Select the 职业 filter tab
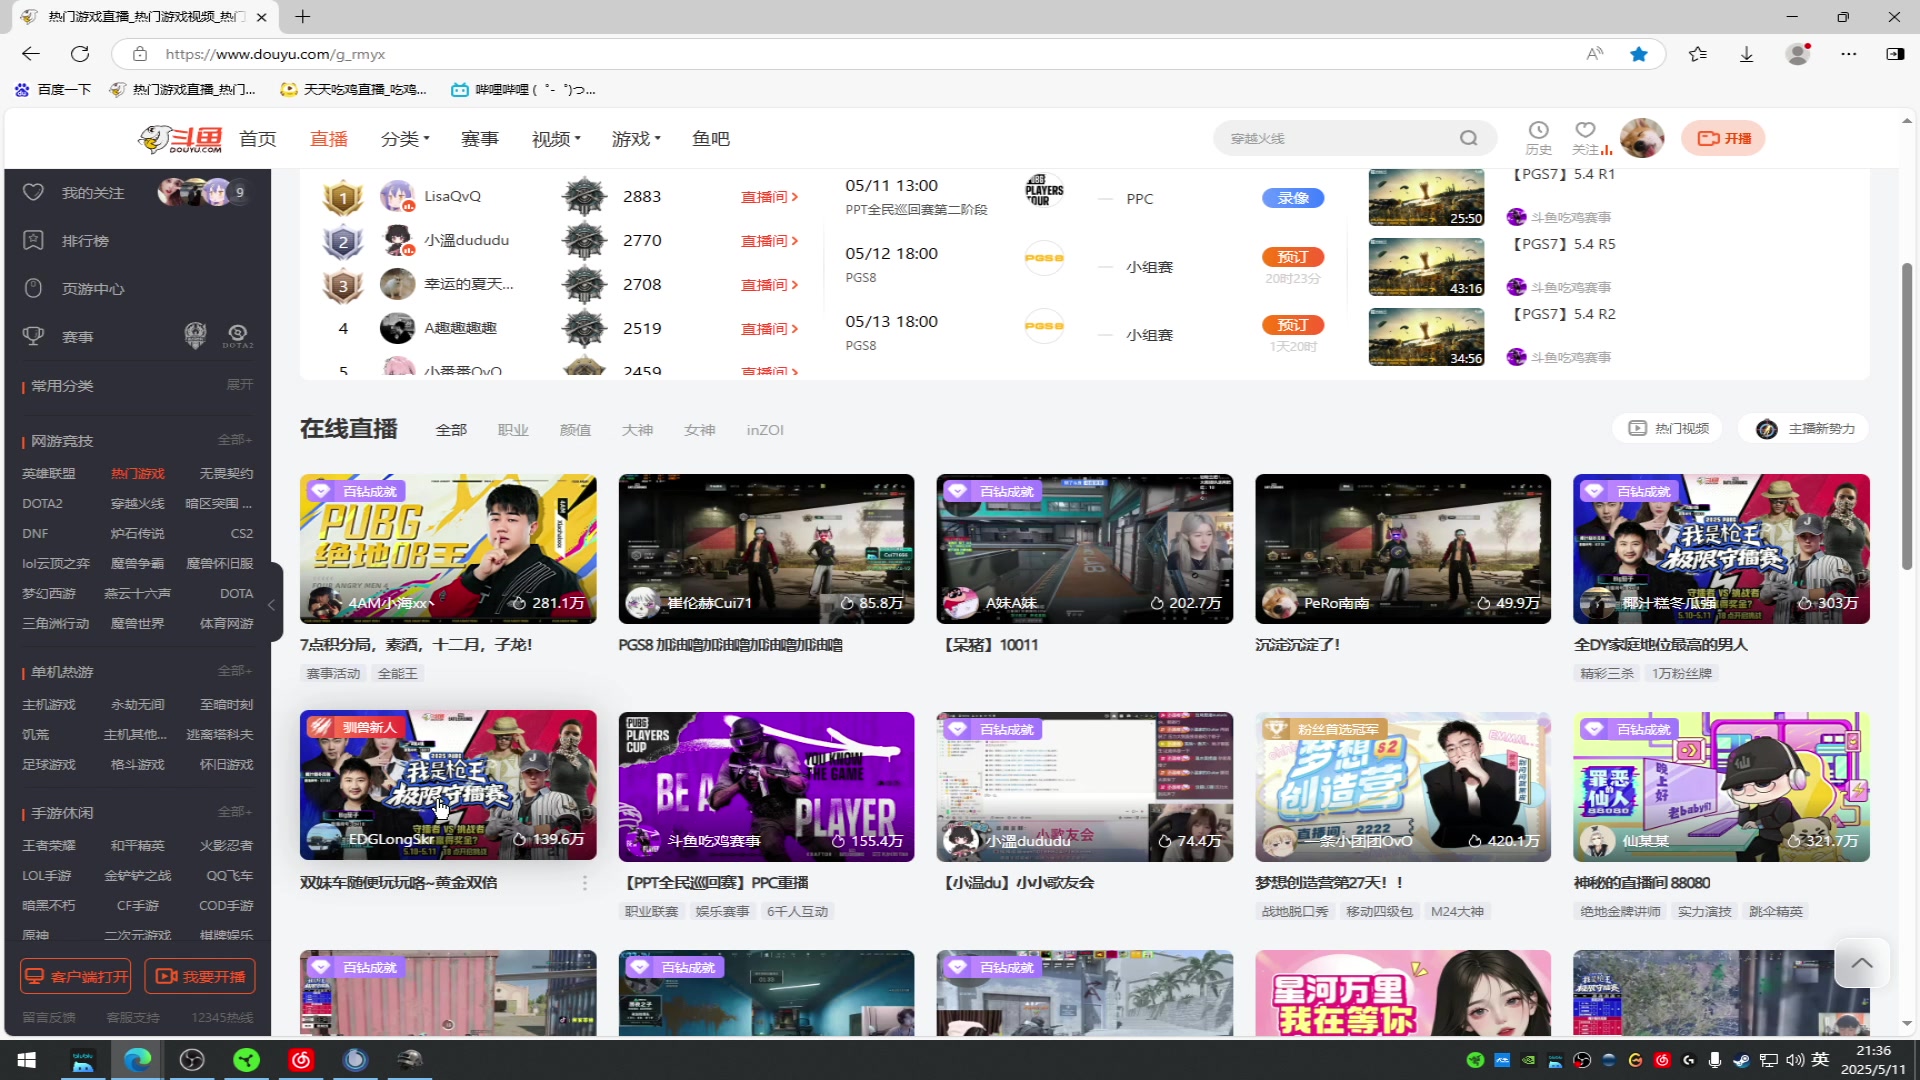 513,430
